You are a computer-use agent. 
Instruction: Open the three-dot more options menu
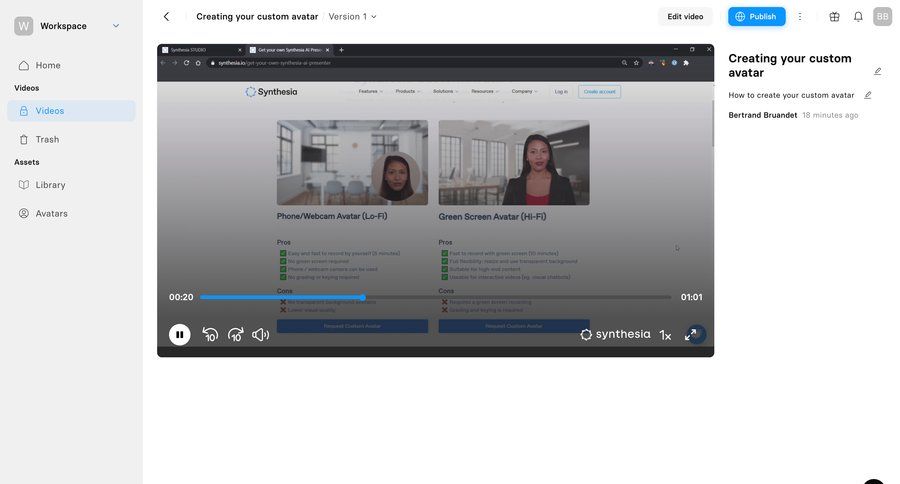pyautogui.click(x=800, y=16)
